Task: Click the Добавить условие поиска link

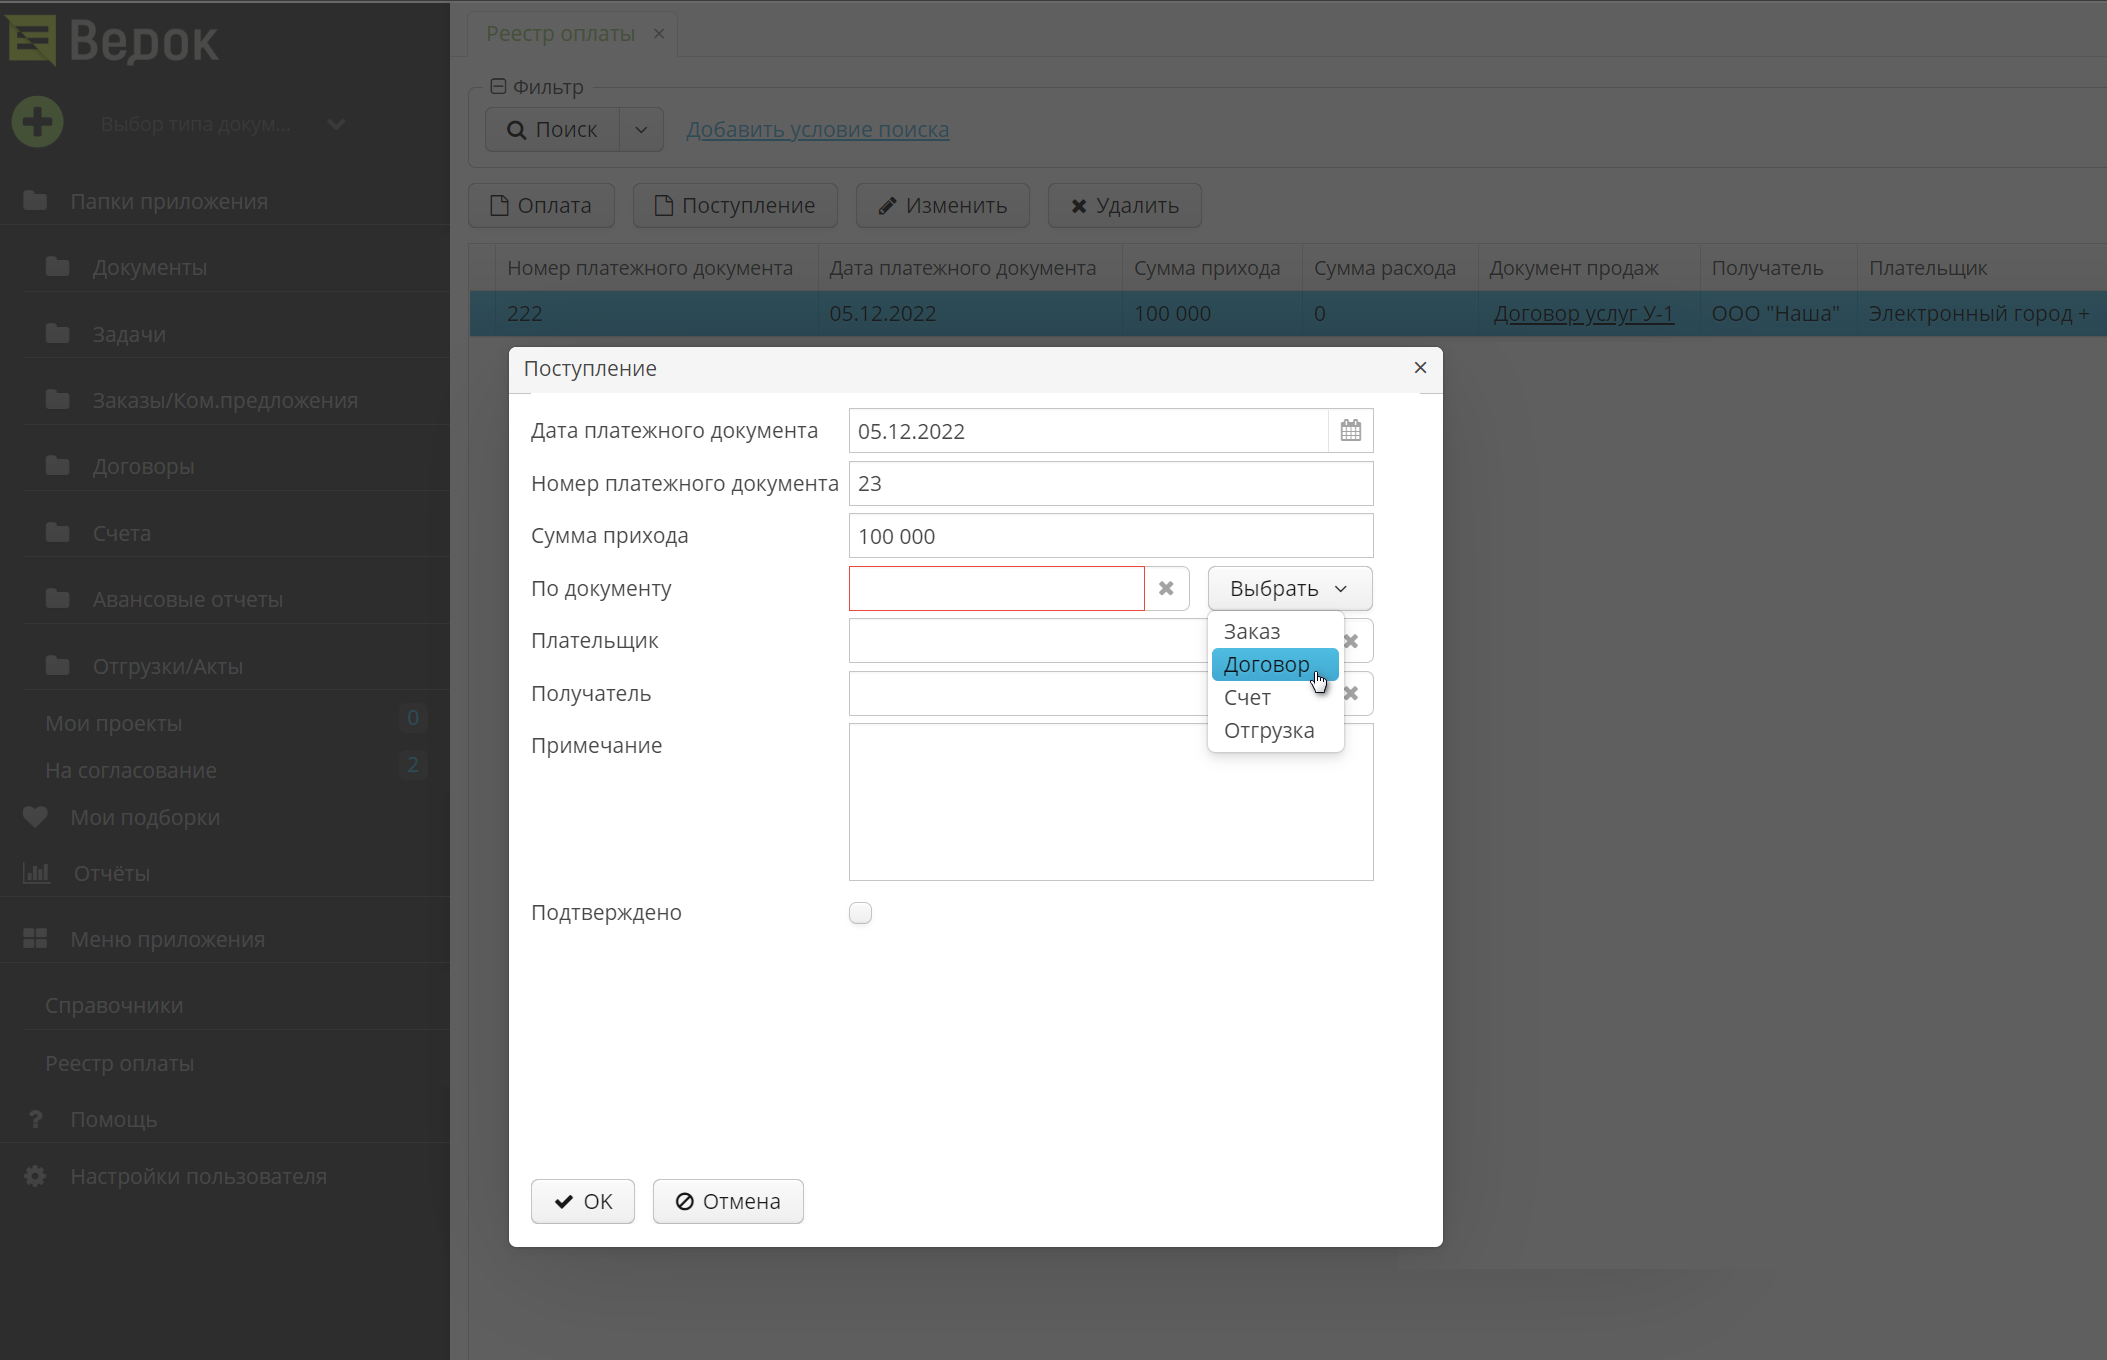Action: [817, 129]
